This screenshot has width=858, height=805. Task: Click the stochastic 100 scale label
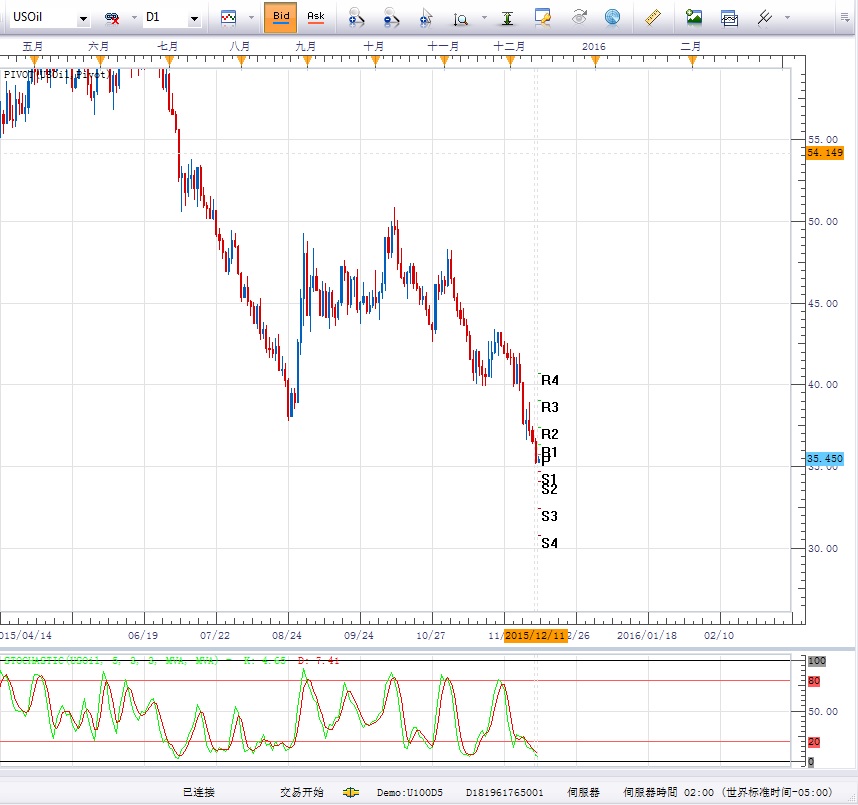point(816,661)
